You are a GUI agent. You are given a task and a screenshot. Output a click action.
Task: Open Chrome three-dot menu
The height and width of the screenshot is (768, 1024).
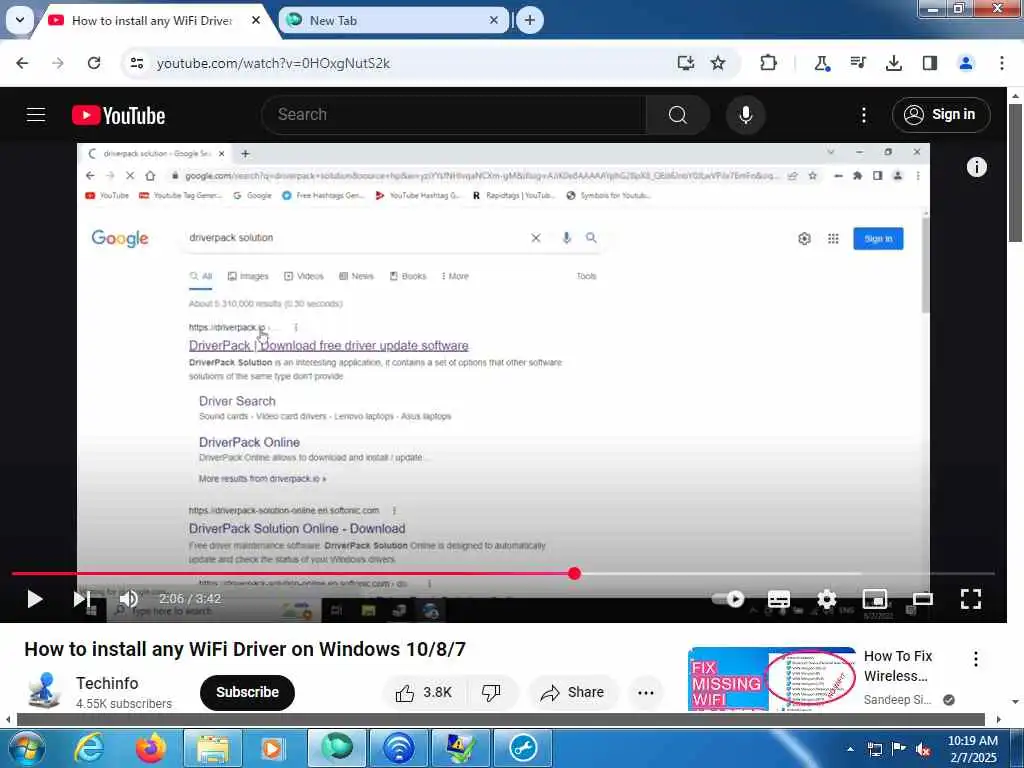tap(1002, 63)
